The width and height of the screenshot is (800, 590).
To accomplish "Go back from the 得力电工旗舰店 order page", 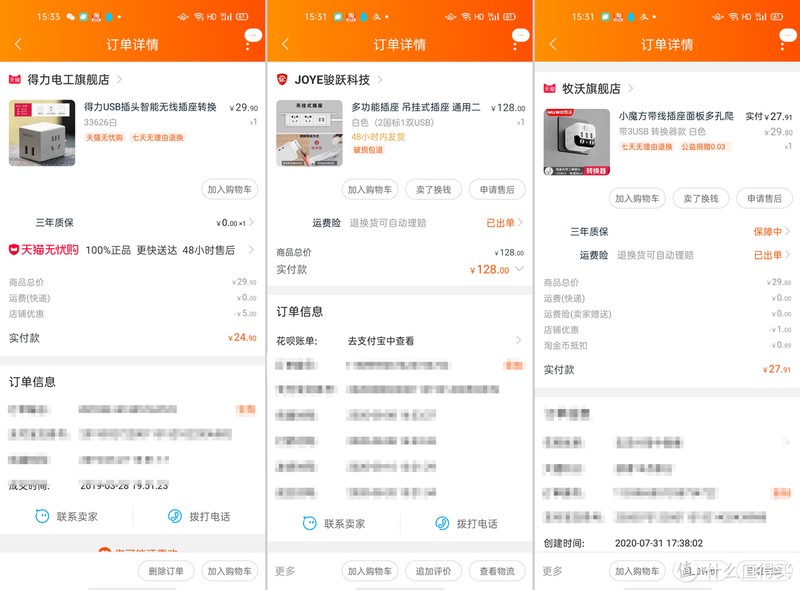I will pos(18,44).
